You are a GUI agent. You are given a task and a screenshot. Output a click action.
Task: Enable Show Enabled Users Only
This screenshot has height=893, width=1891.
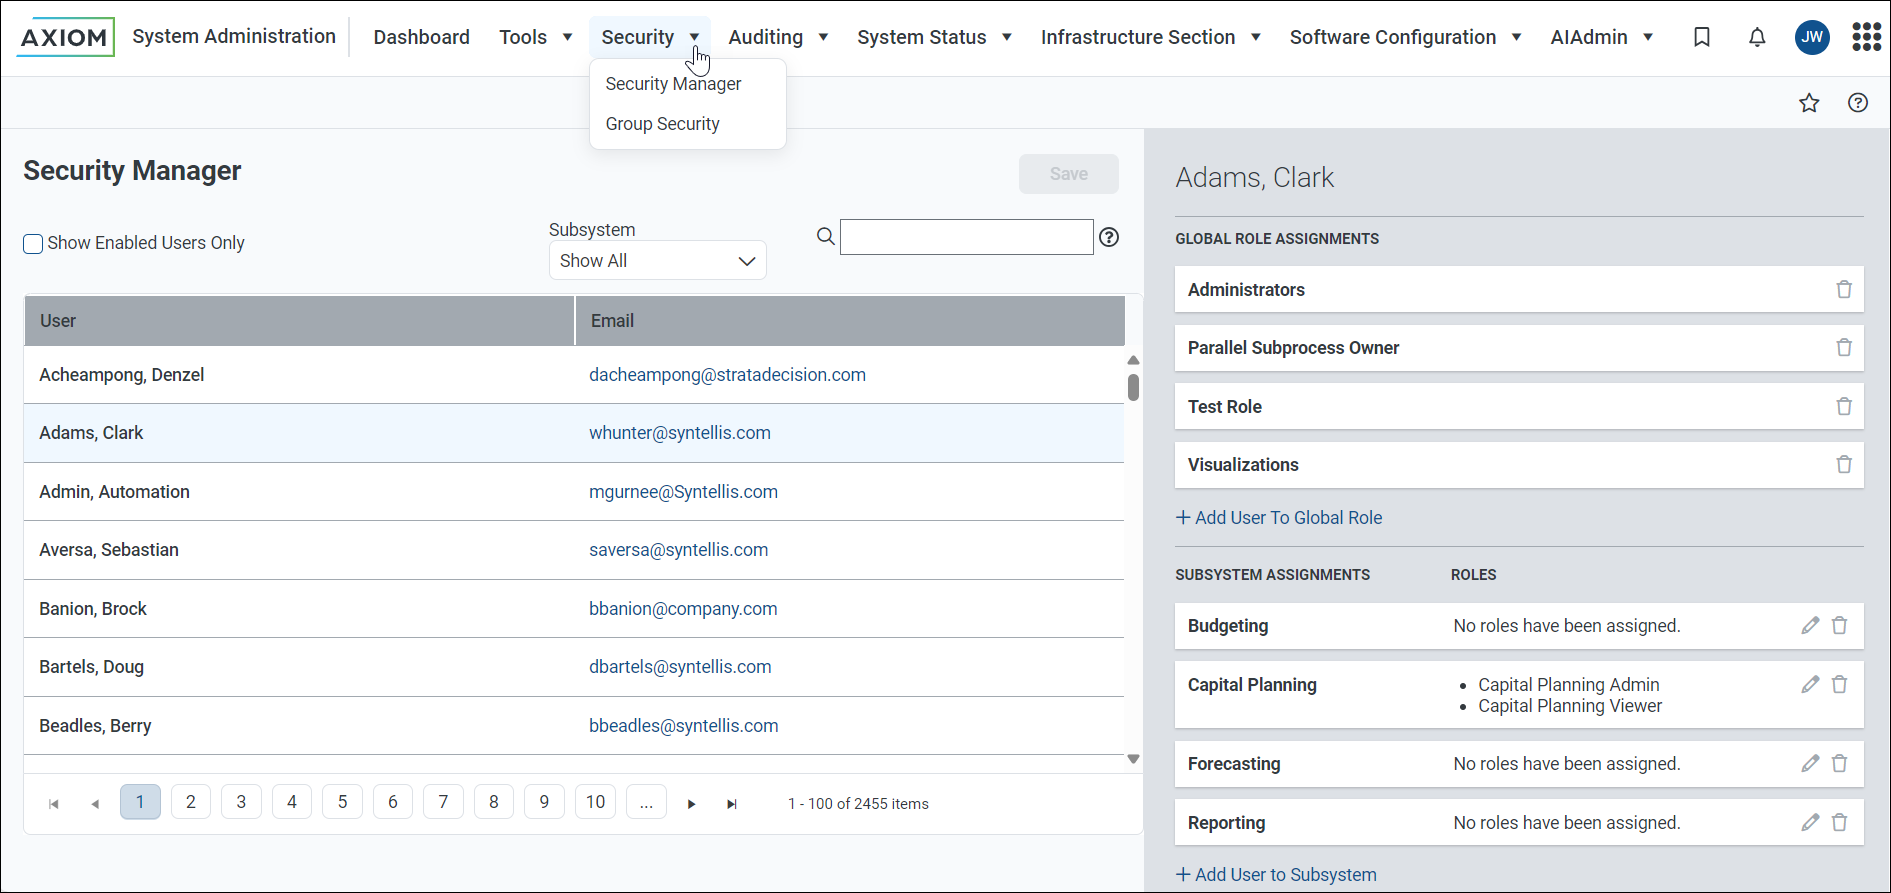[33, 244]
